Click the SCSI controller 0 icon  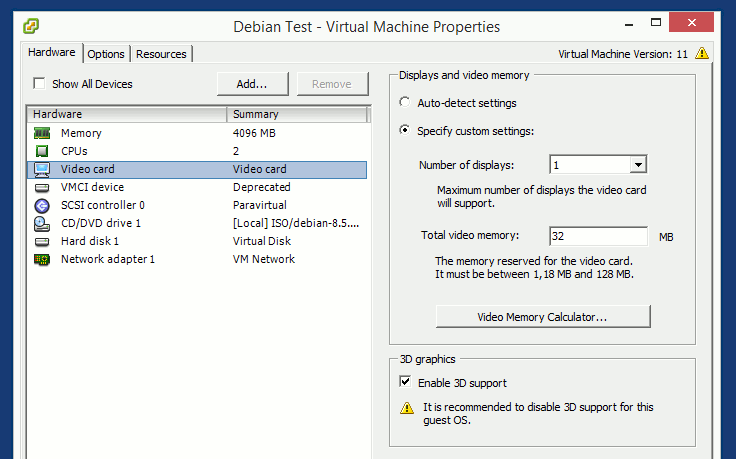42,206
